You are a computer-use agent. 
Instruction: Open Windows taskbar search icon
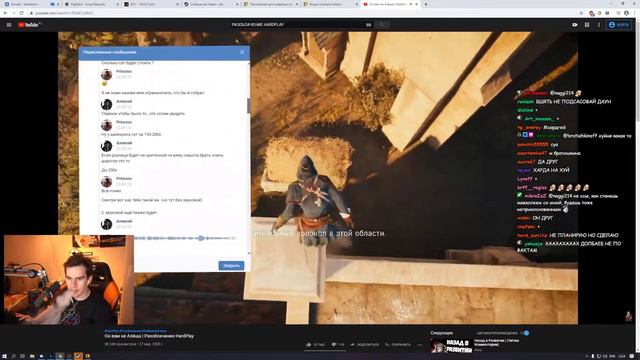[13, 356]
